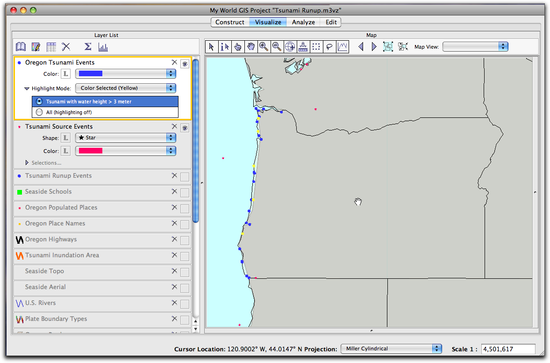Remove the Tsunami Runup Events layer
The height and width of the screenshot is (363, 550).
coord(174,175)
